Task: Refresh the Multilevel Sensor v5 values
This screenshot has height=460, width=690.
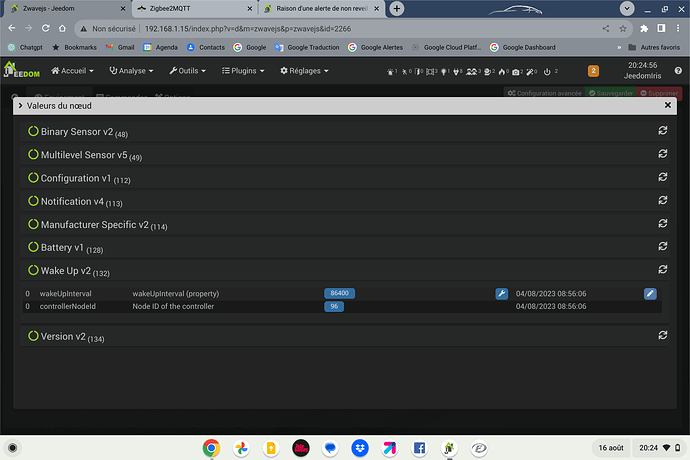Action: tap(662, 154)
